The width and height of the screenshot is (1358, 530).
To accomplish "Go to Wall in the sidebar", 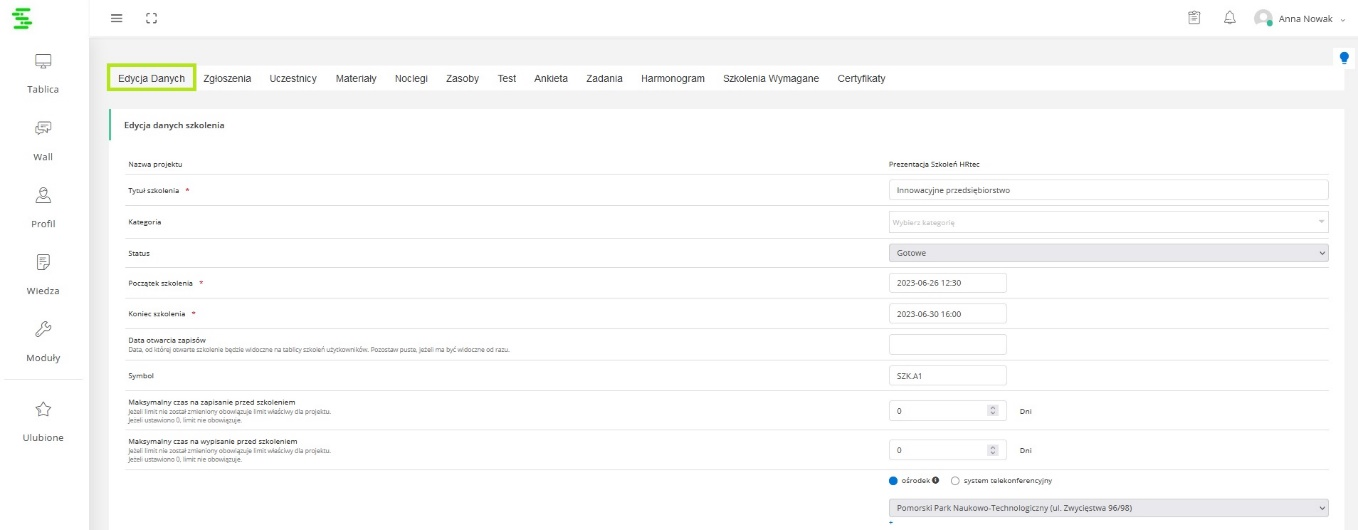I will [43, 140].
